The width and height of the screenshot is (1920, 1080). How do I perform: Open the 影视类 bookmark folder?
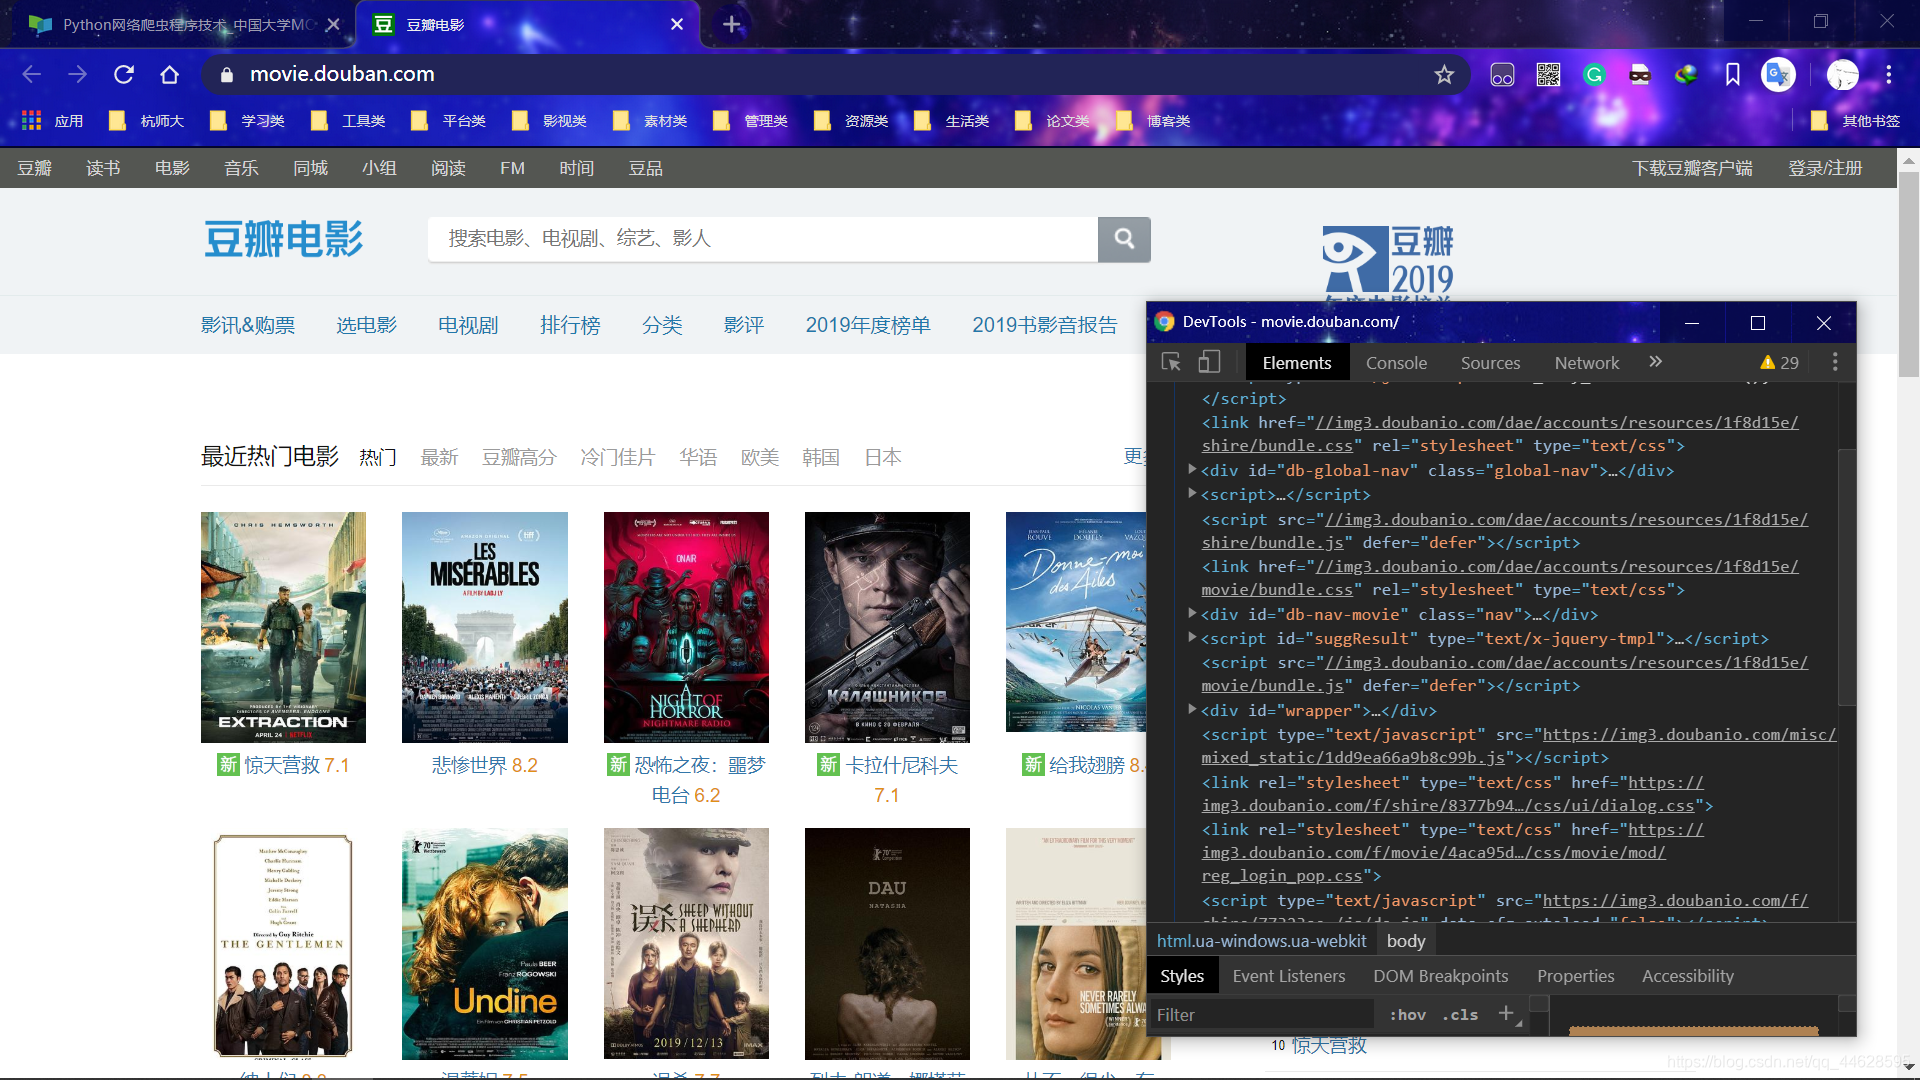point(549,121)
